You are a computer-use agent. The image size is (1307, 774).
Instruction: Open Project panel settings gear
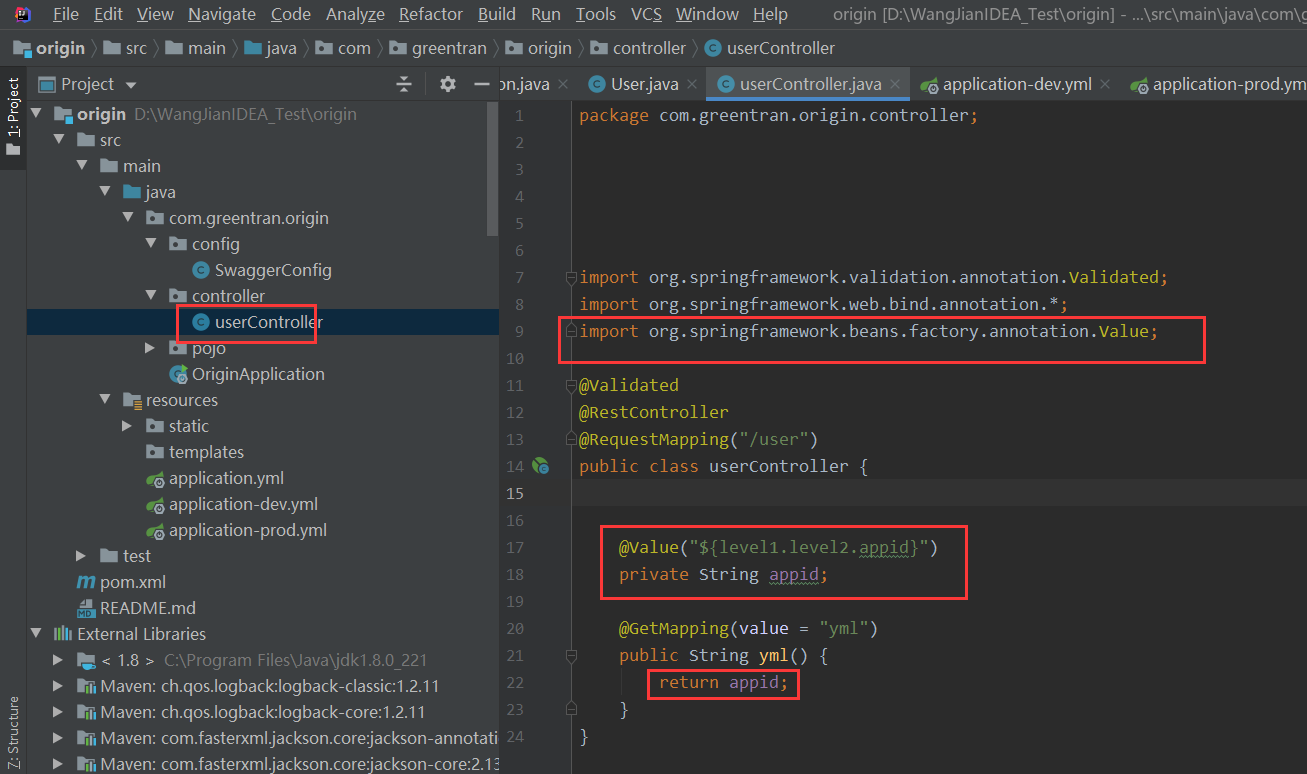tap(448, 84)
